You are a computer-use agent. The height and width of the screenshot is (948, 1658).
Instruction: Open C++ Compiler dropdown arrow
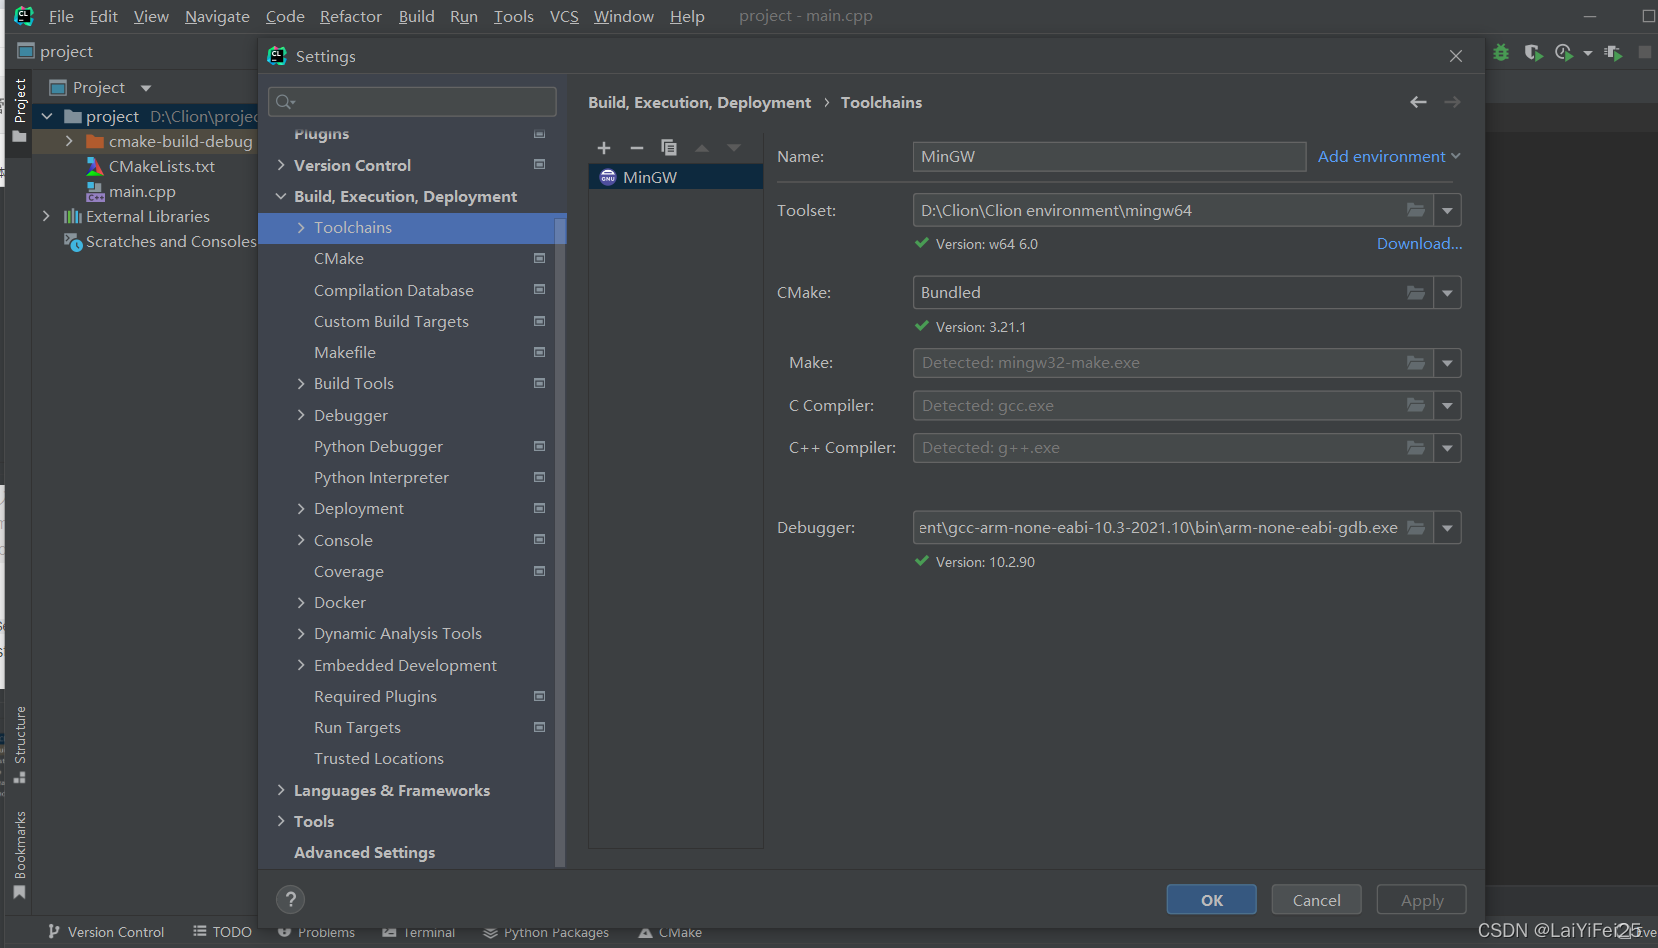pyautogui.click(x=1447, y=448)
